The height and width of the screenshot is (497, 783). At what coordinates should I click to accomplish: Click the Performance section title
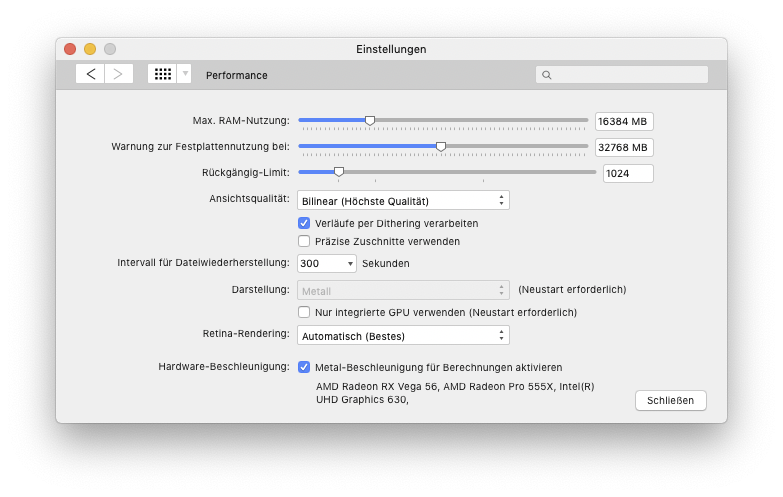click(237, 75)
